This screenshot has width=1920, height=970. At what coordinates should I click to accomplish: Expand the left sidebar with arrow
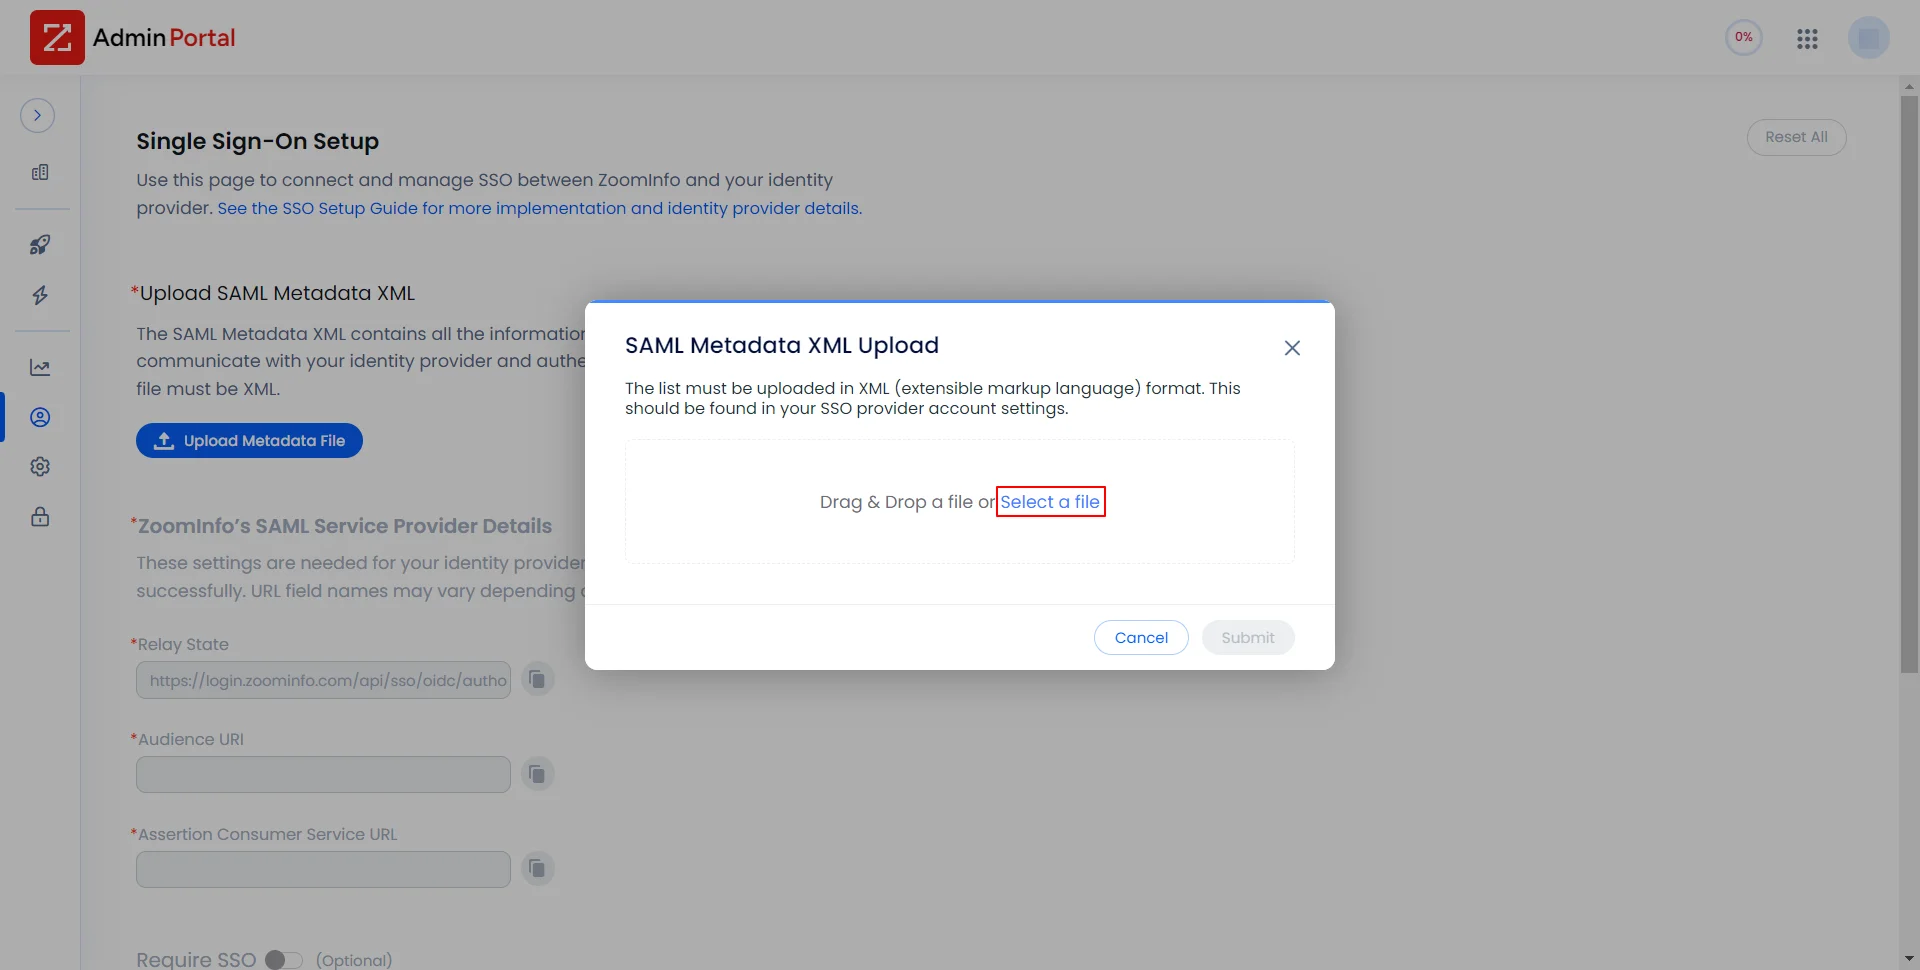(38, 116)
